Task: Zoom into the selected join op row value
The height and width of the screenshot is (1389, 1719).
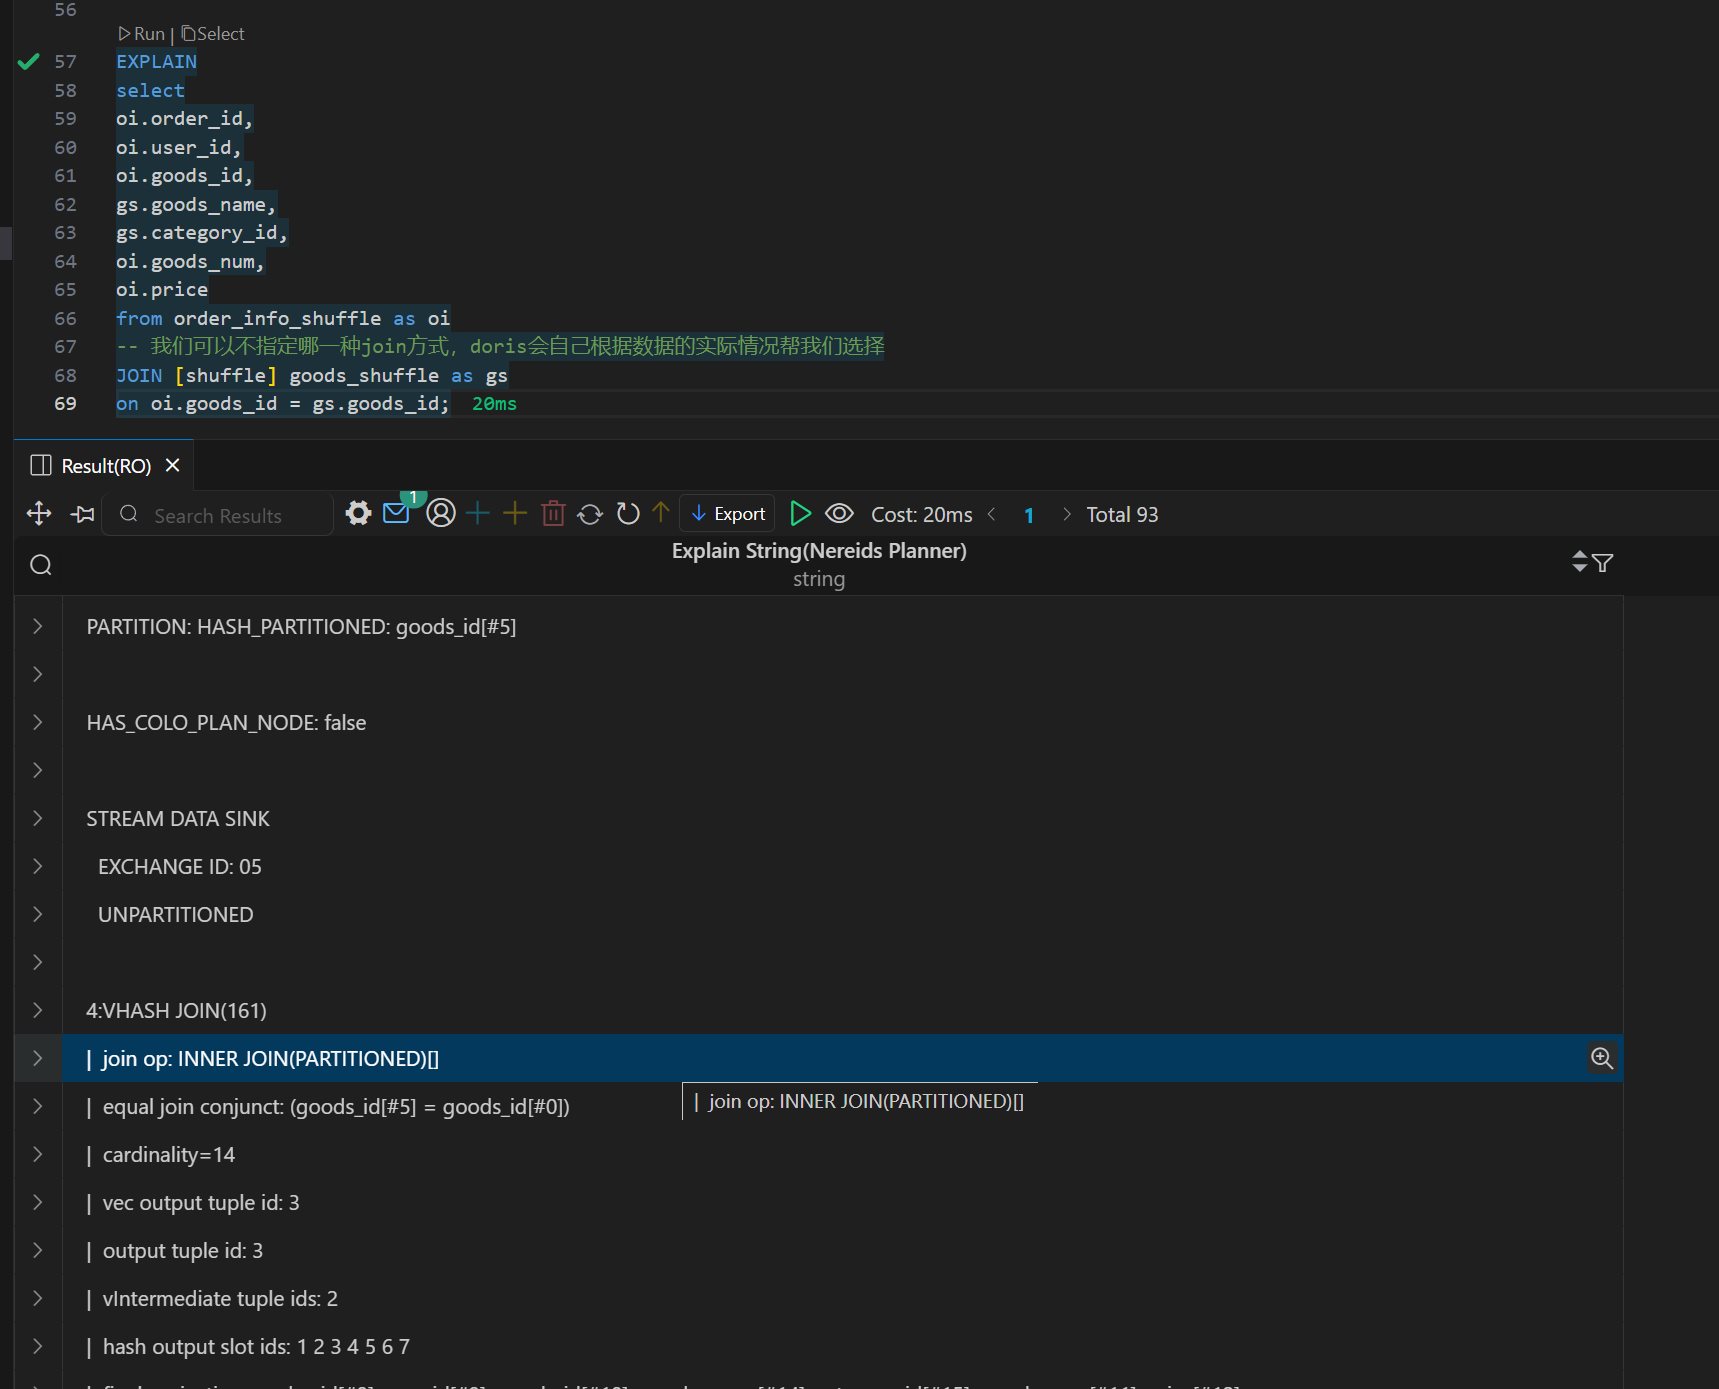Action: tap(1602, 1058)
